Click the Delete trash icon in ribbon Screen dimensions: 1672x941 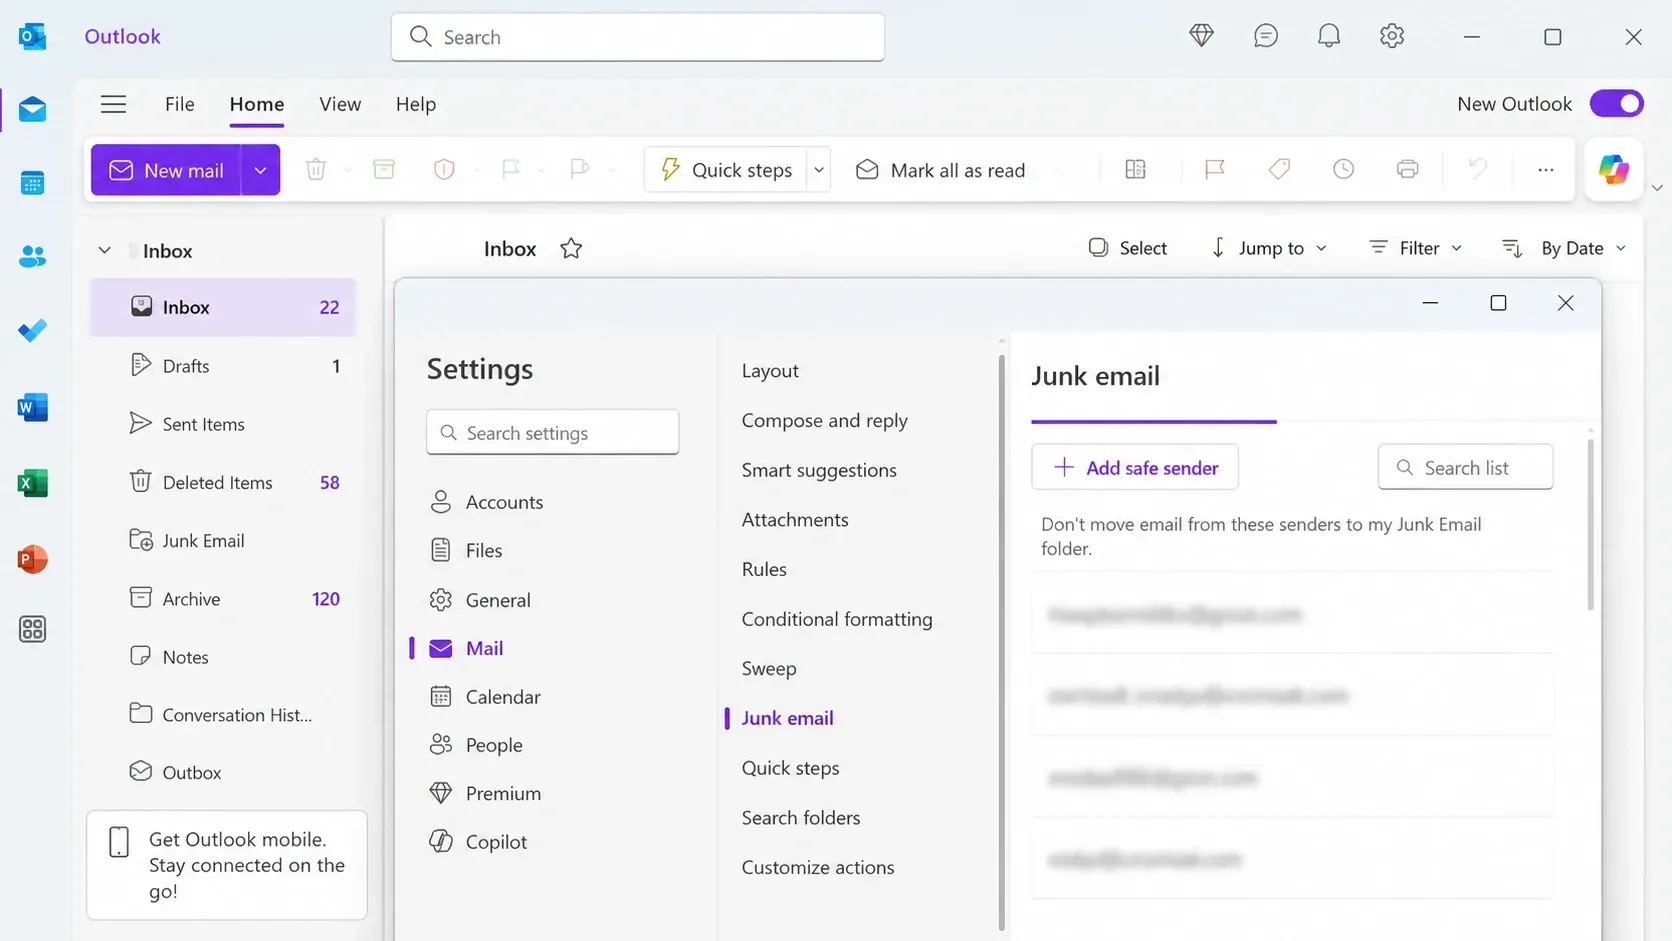(x=316, y=170)
